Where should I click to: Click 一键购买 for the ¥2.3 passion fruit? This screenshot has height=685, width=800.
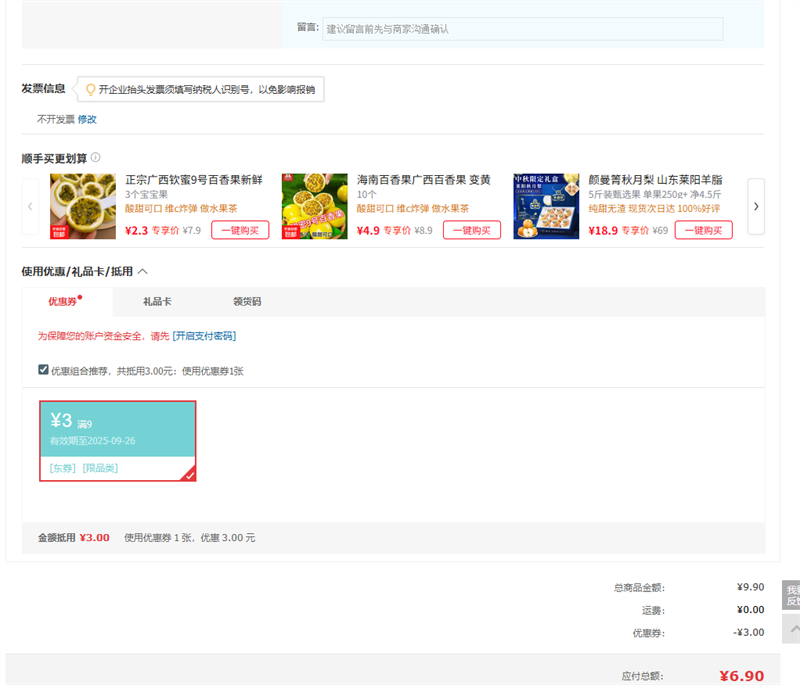point(240,230)
